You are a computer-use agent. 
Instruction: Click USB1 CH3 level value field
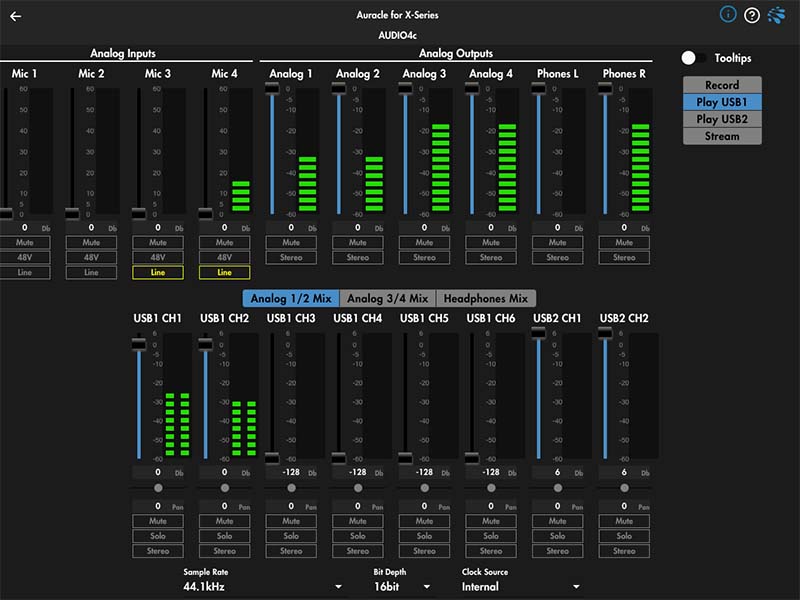(x=290, y=472)
